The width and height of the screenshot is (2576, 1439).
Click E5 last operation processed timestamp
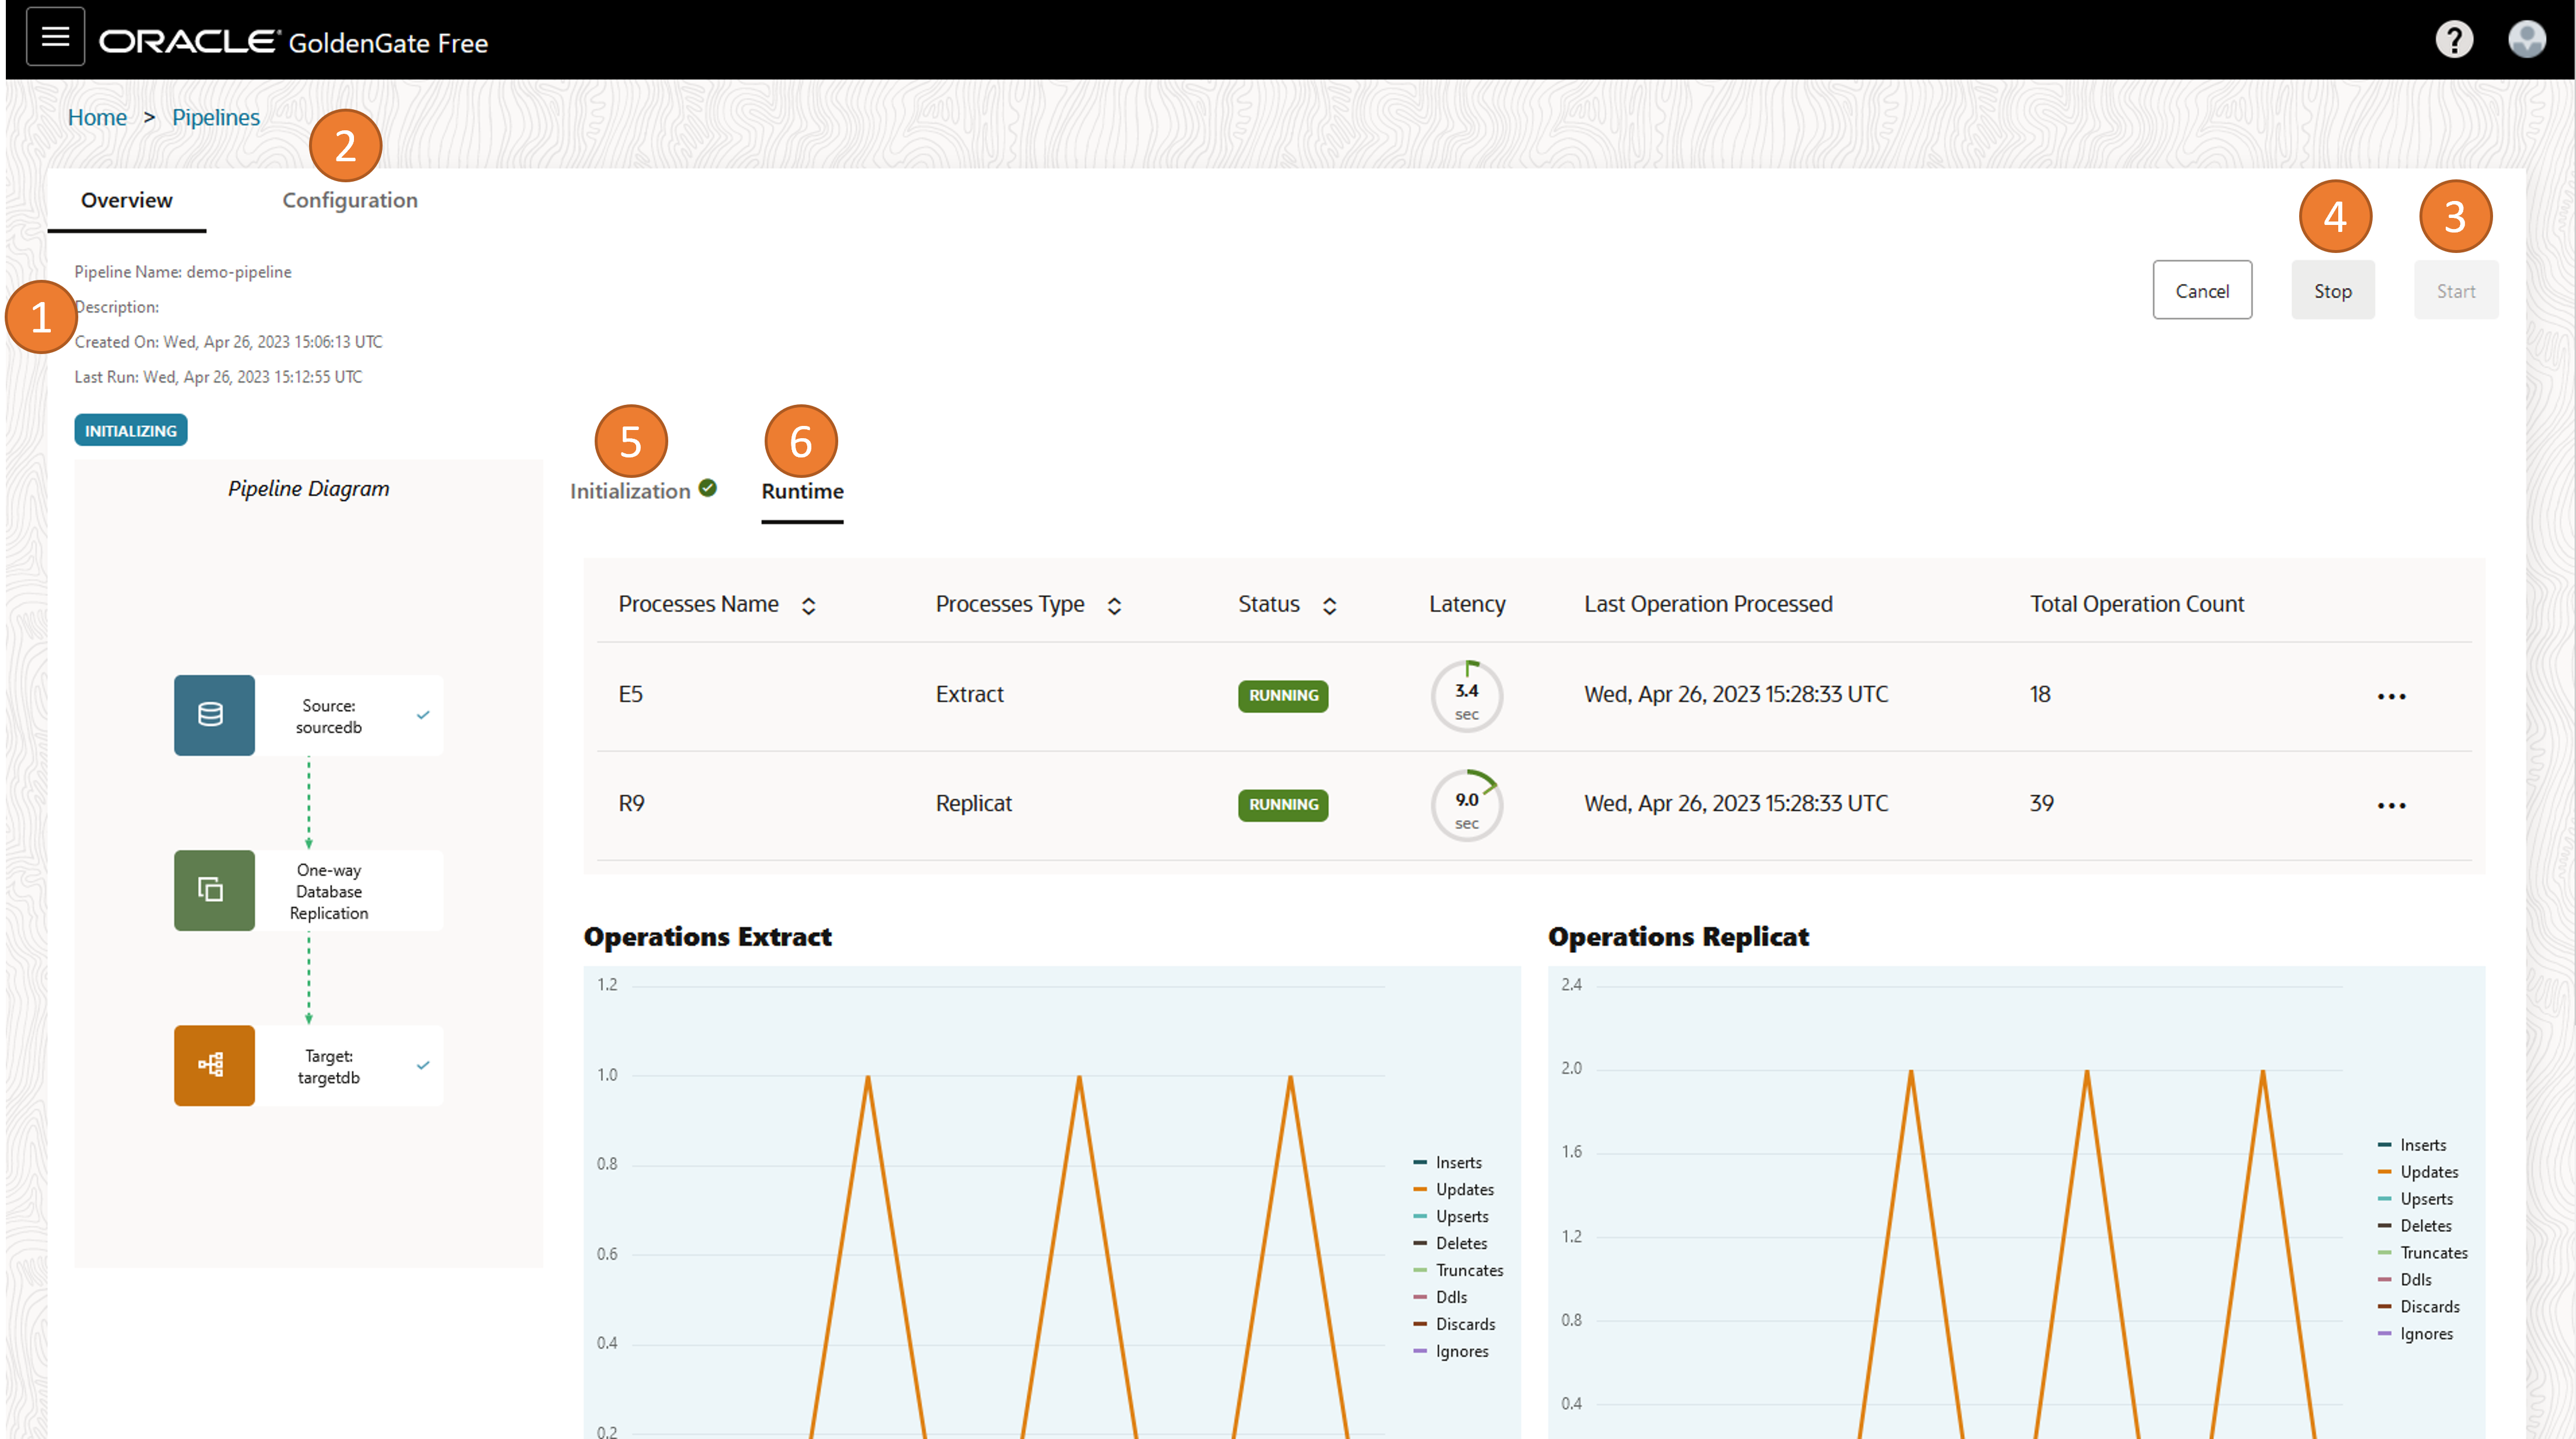(x=1736, y=694)
